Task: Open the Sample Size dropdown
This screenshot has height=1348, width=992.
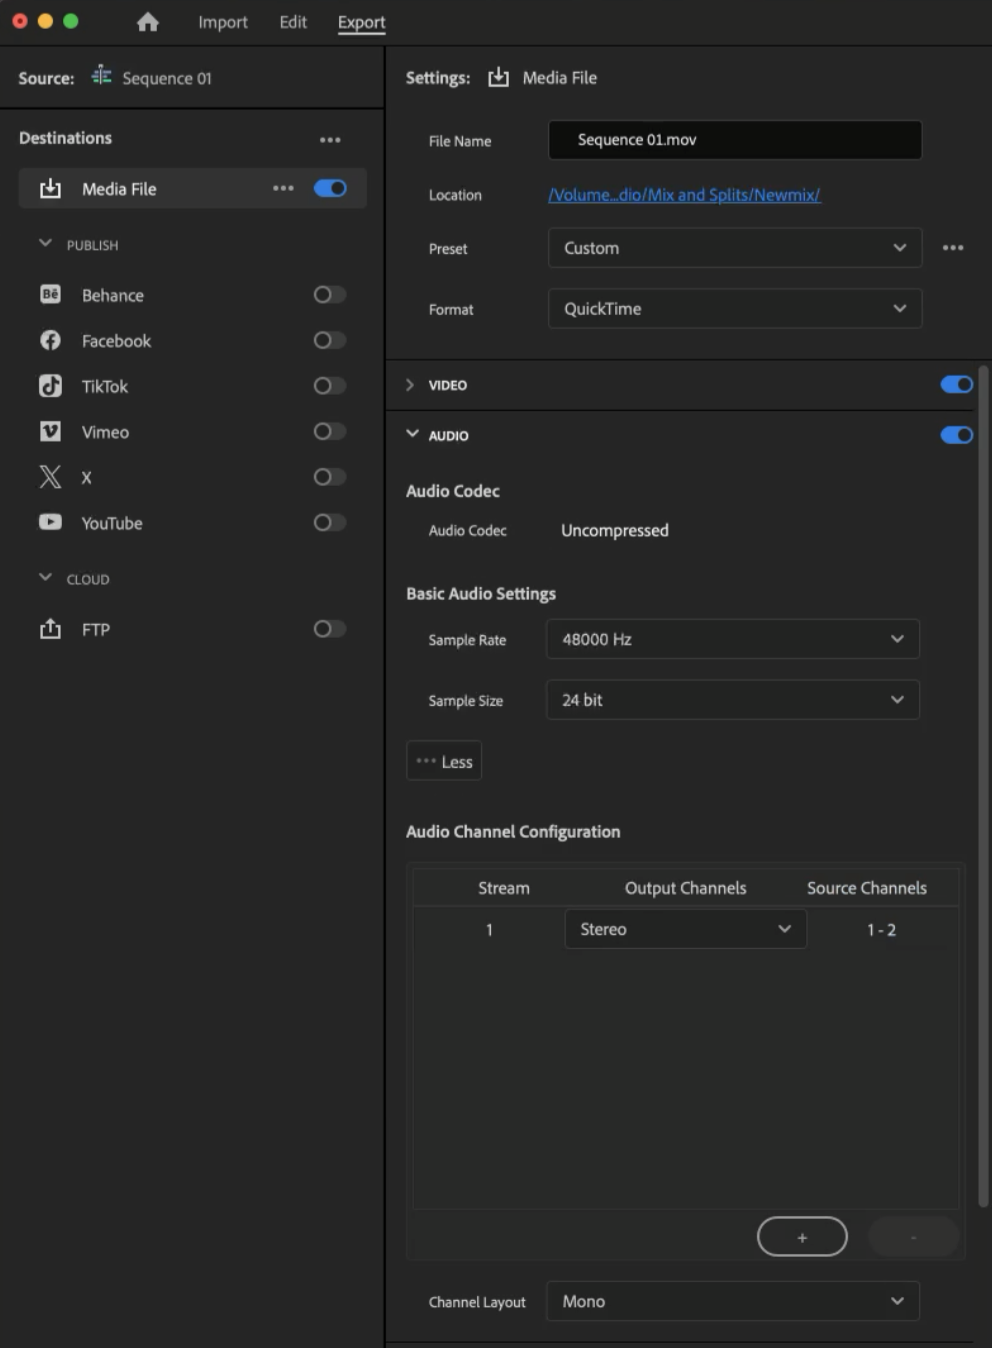Action: coord(733,700)
